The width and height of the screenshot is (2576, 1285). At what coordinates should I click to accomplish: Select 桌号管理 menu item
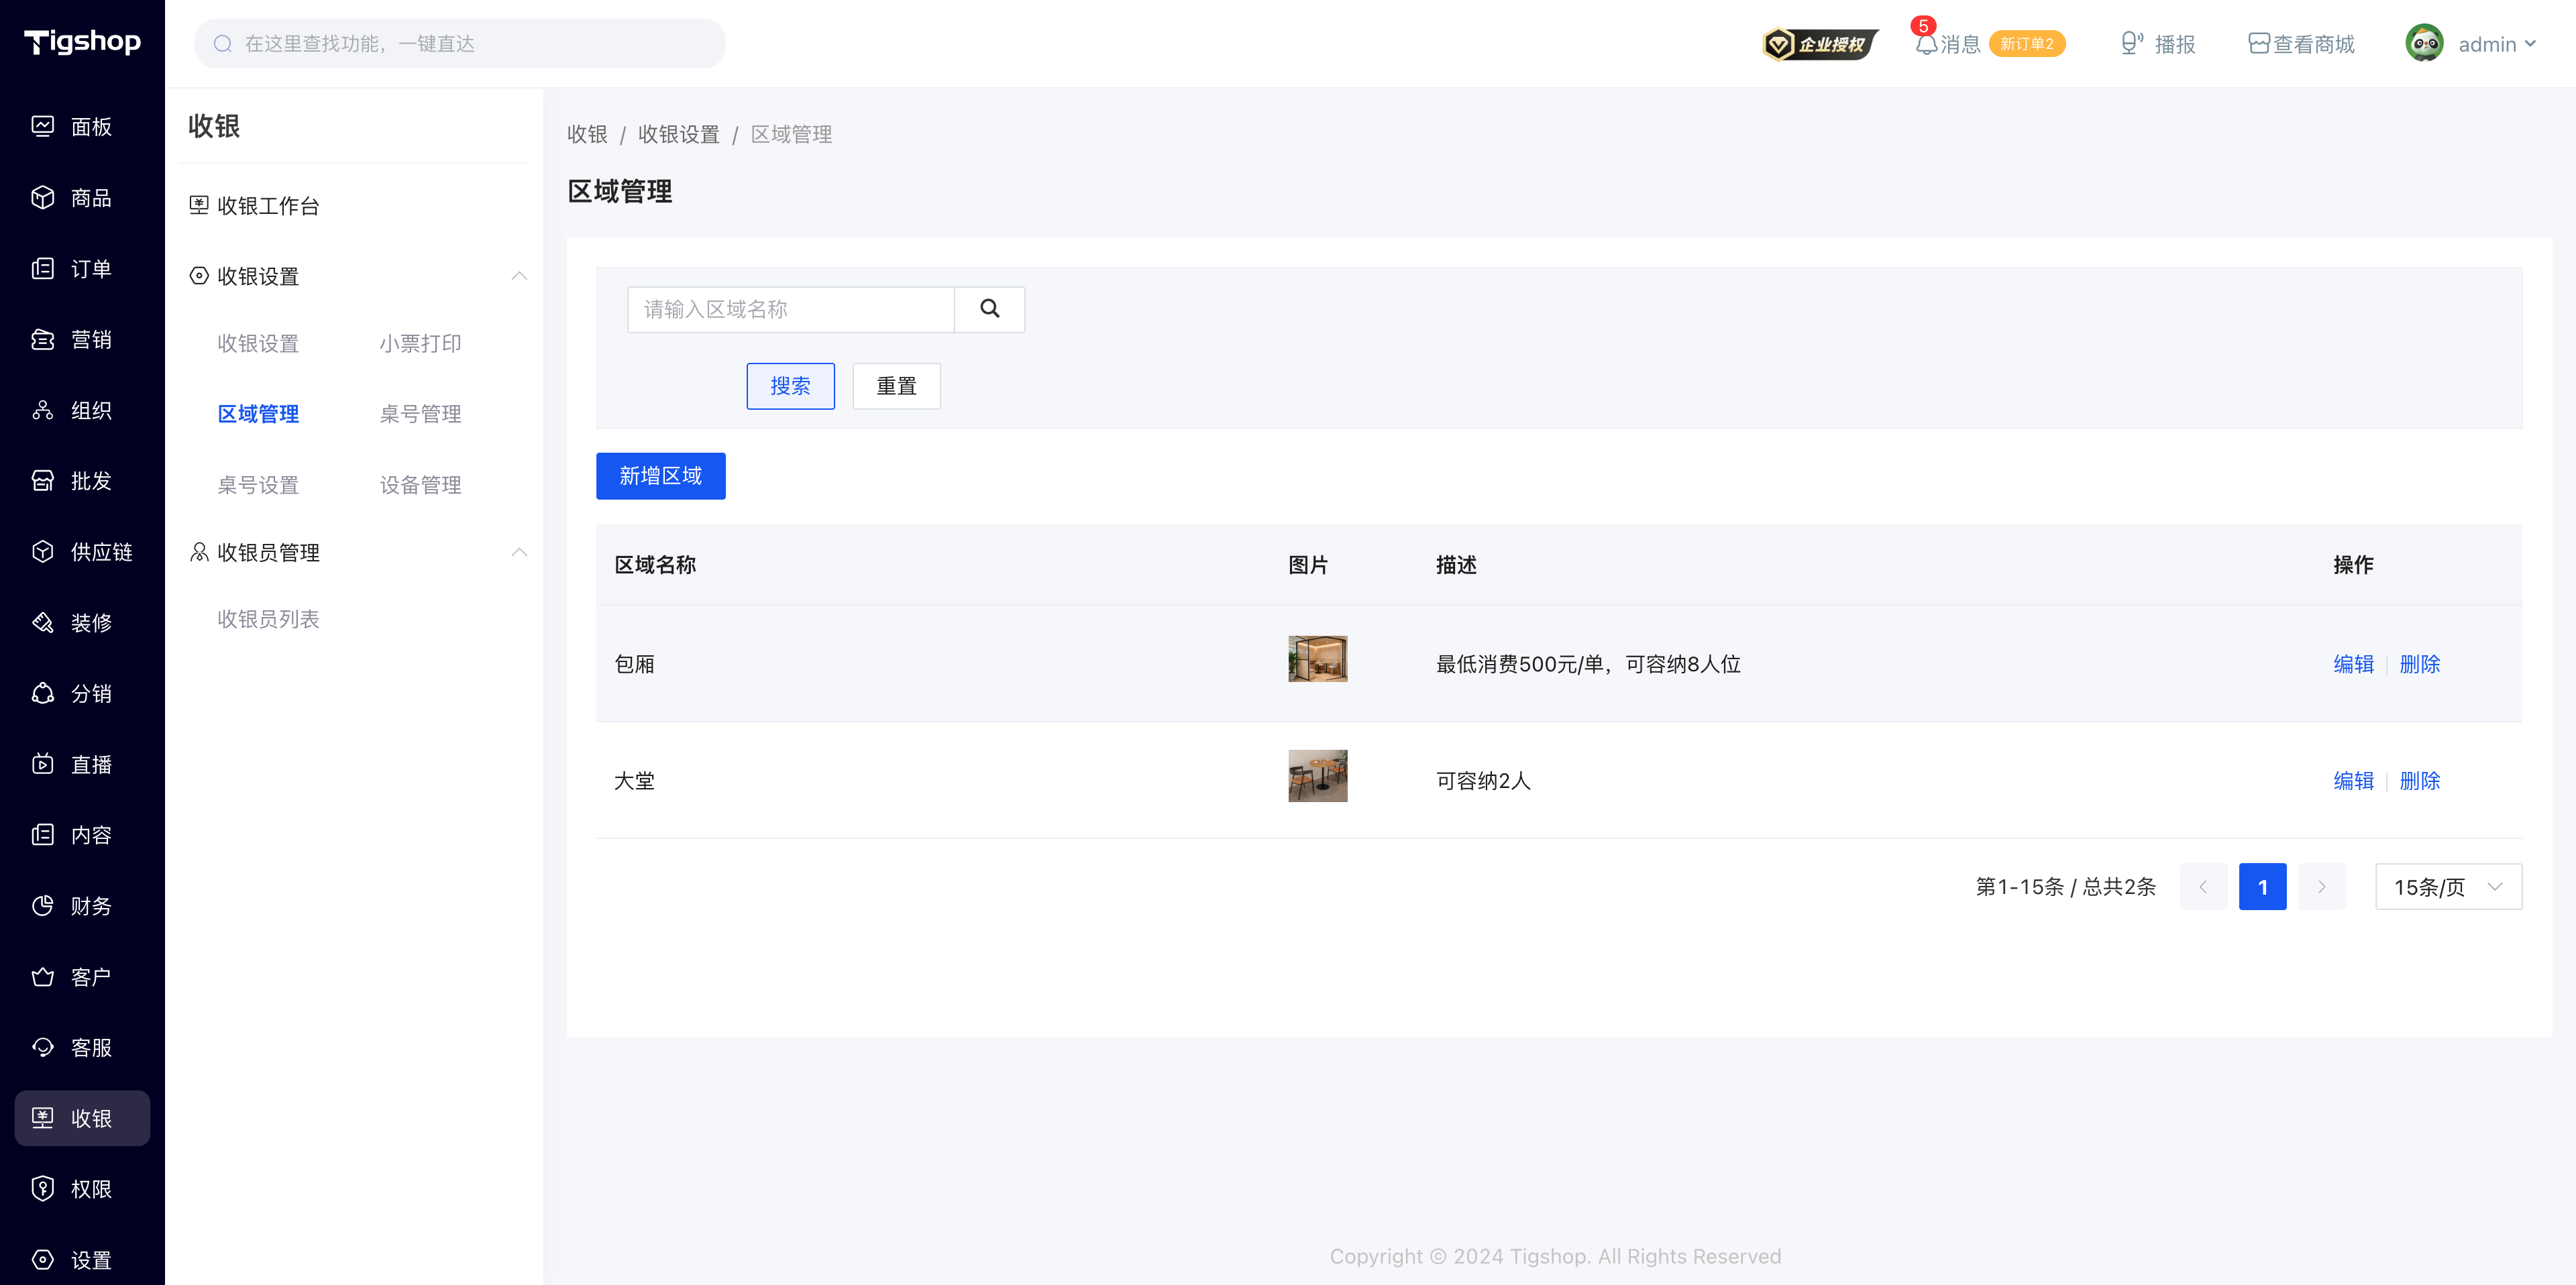420,414
